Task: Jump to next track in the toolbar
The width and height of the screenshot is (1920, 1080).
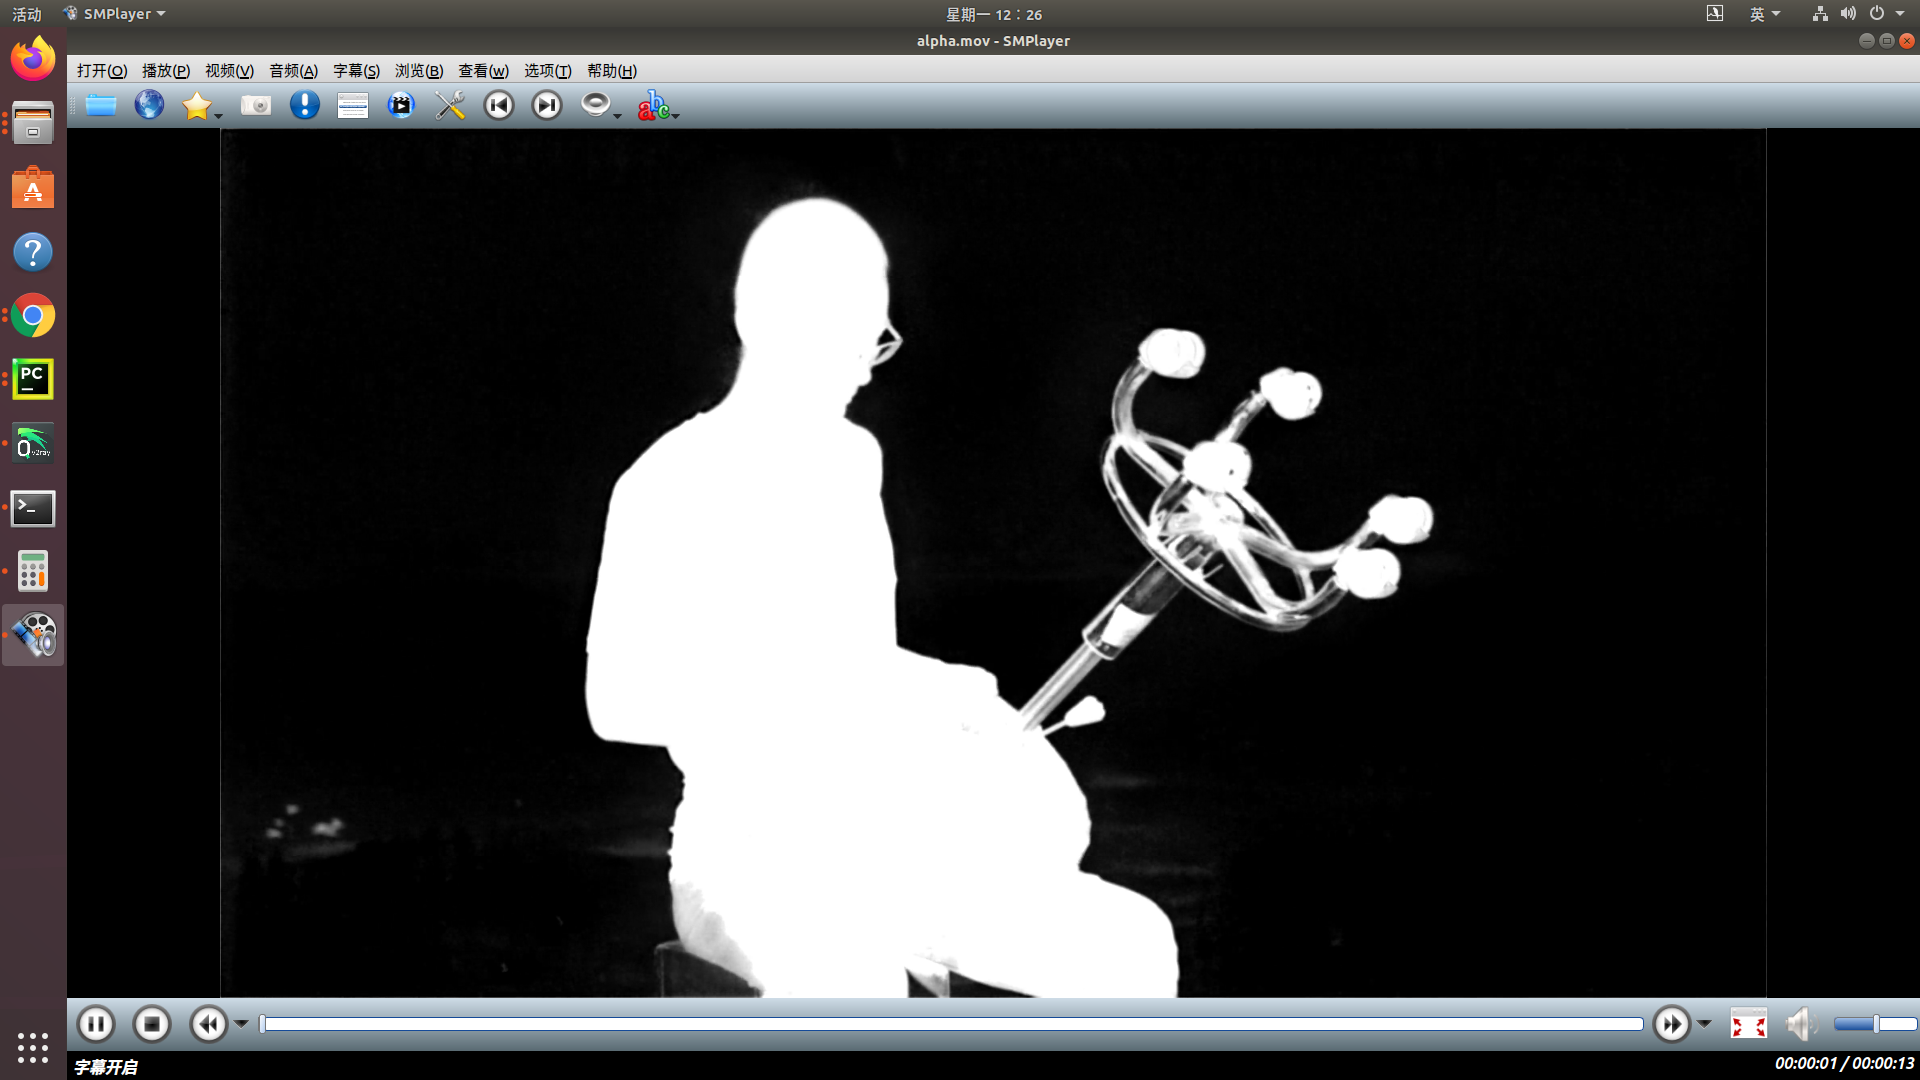Action: point(546,105)
